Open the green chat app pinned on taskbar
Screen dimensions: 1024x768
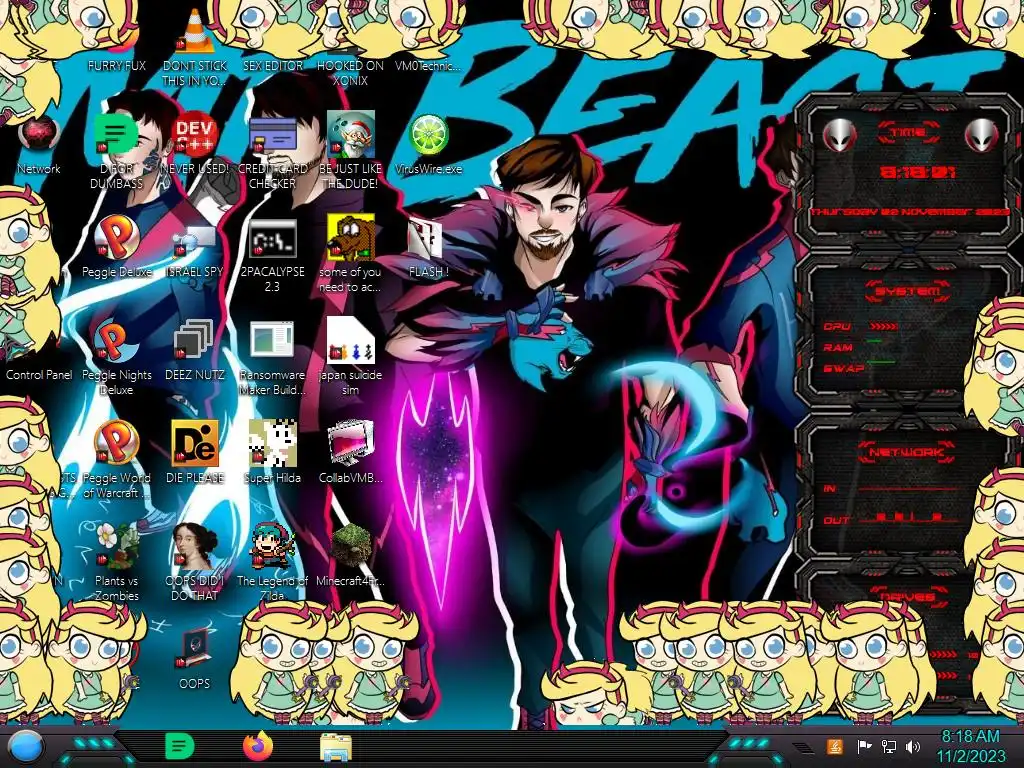180,746
